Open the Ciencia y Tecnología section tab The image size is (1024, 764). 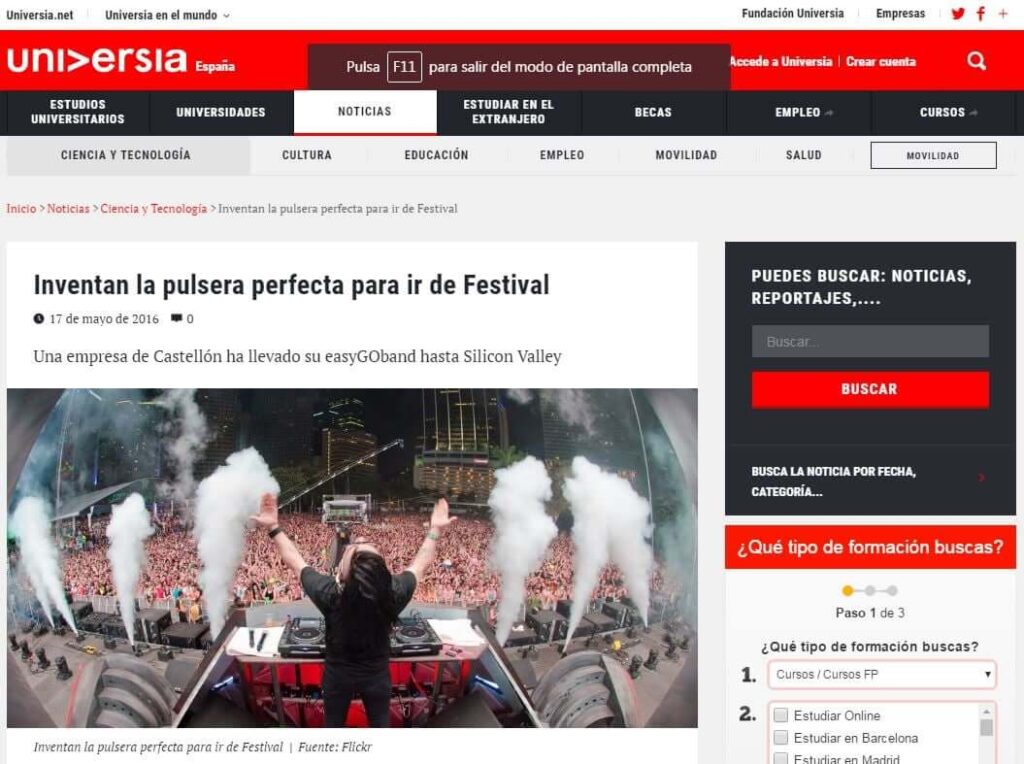point(128,155)
